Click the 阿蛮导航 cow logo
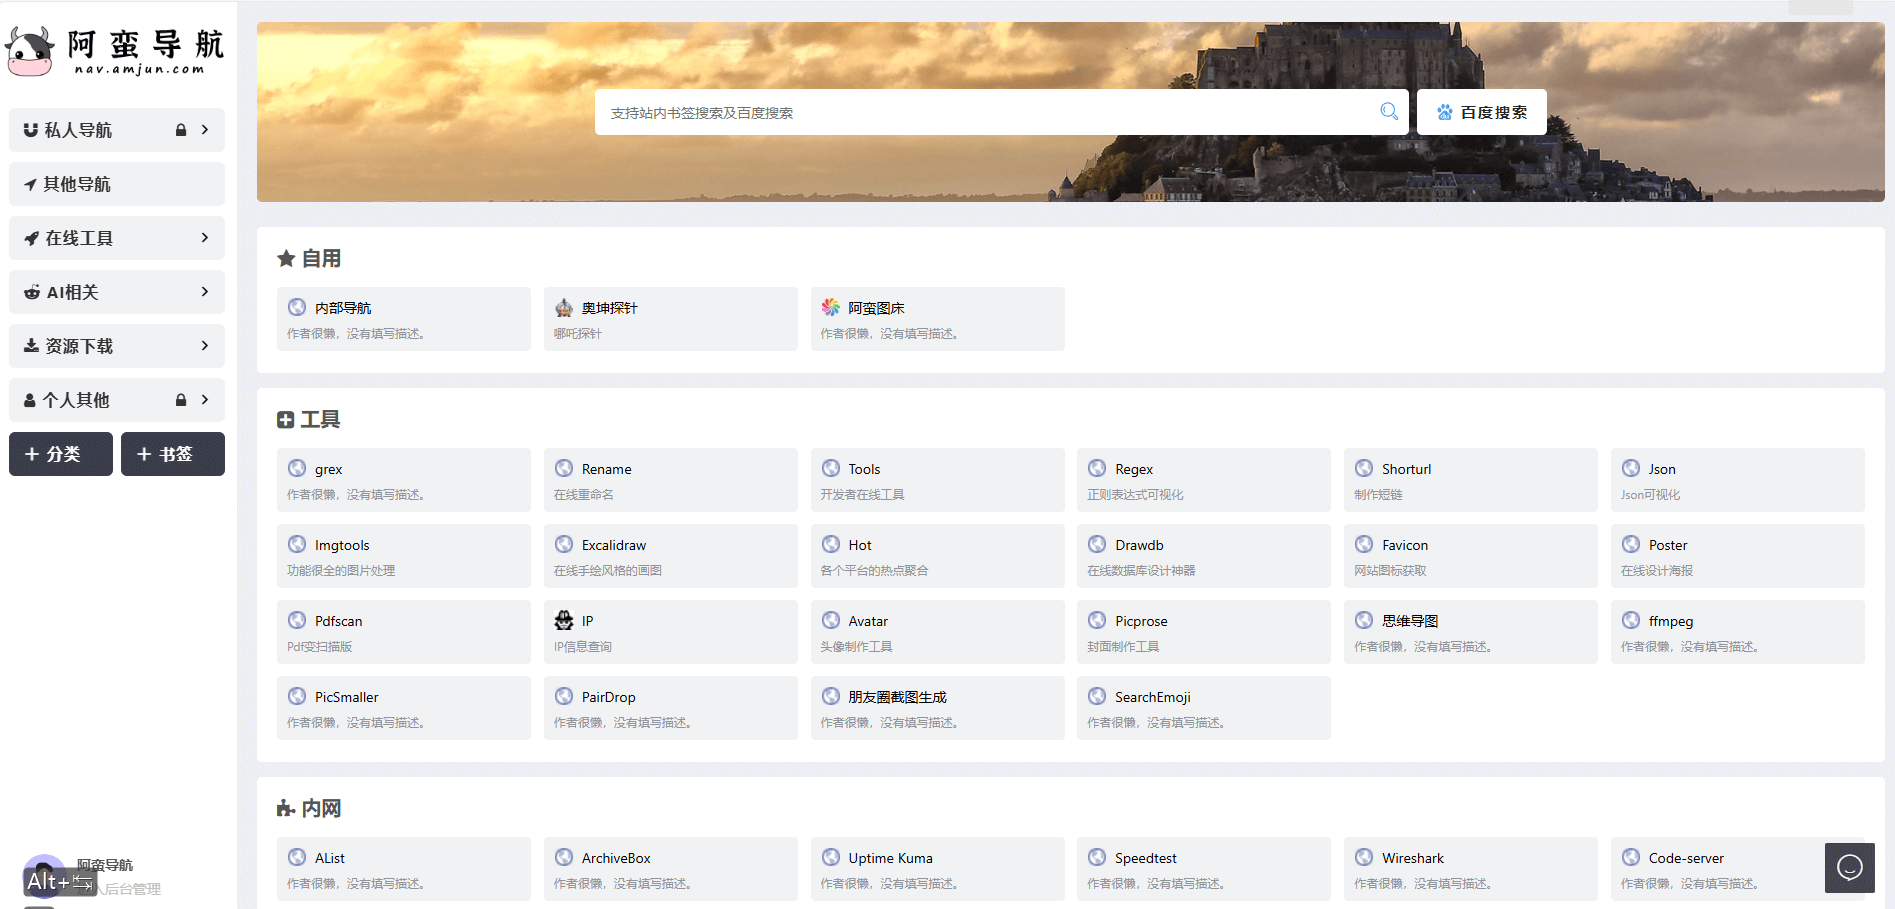The height and width of the screenshot is (909, 1895). [x=30, y=52]
